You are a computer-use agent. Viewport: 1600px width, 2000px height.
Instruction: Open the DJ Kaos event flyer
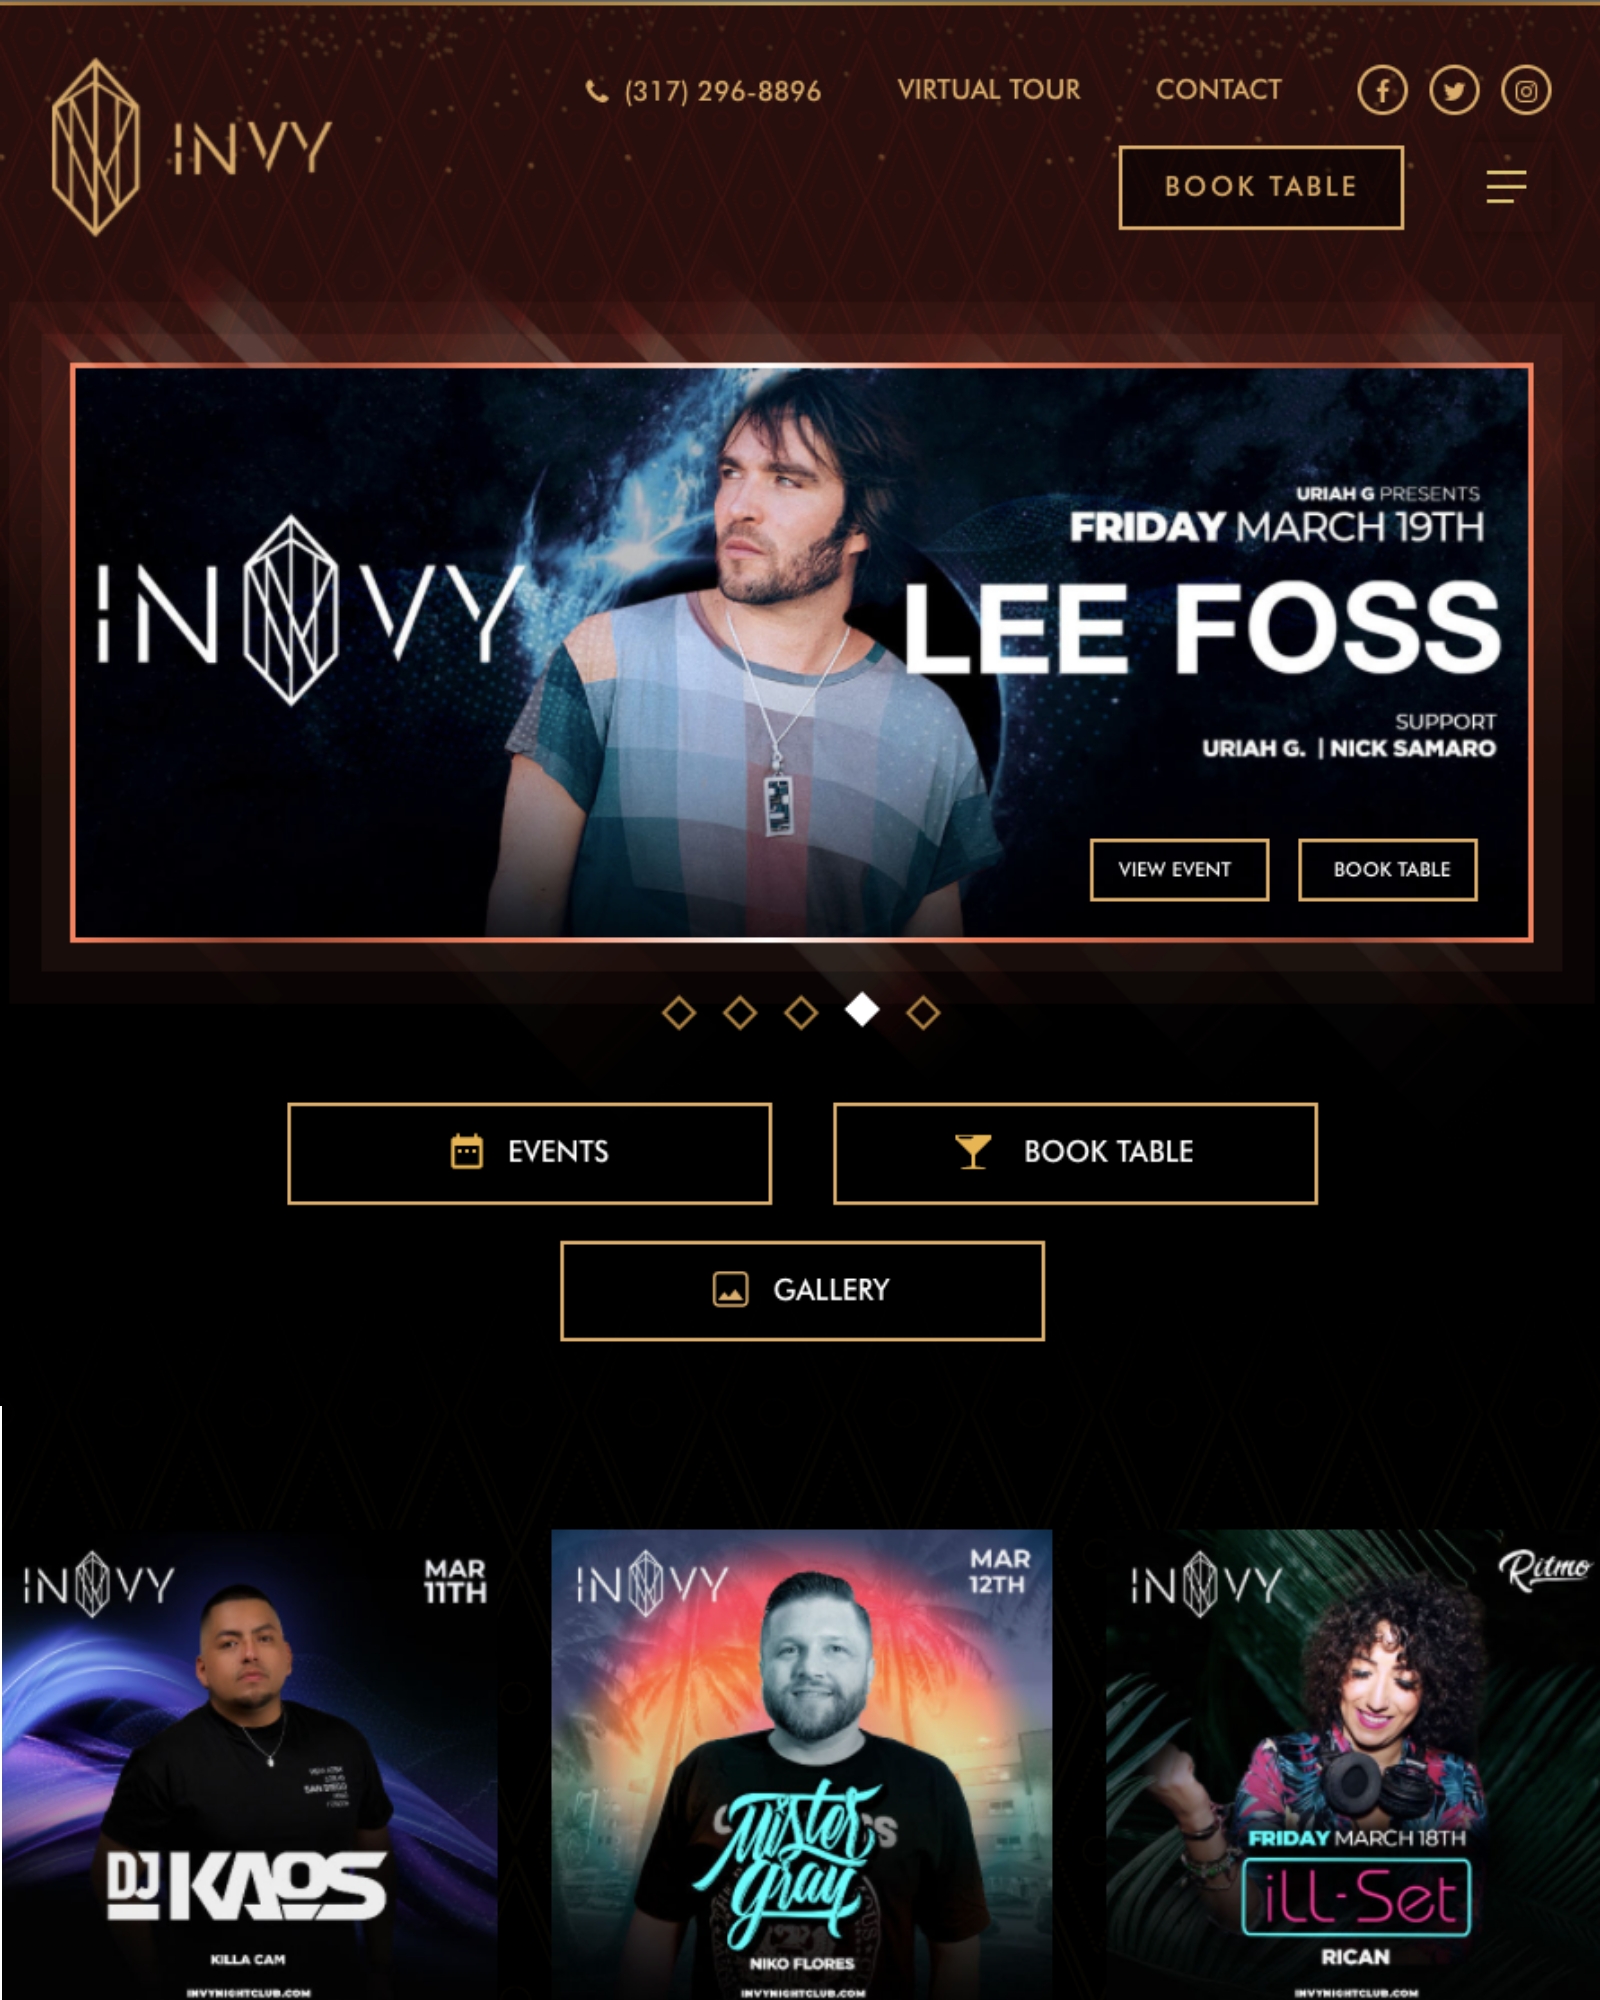point(249,1765)
